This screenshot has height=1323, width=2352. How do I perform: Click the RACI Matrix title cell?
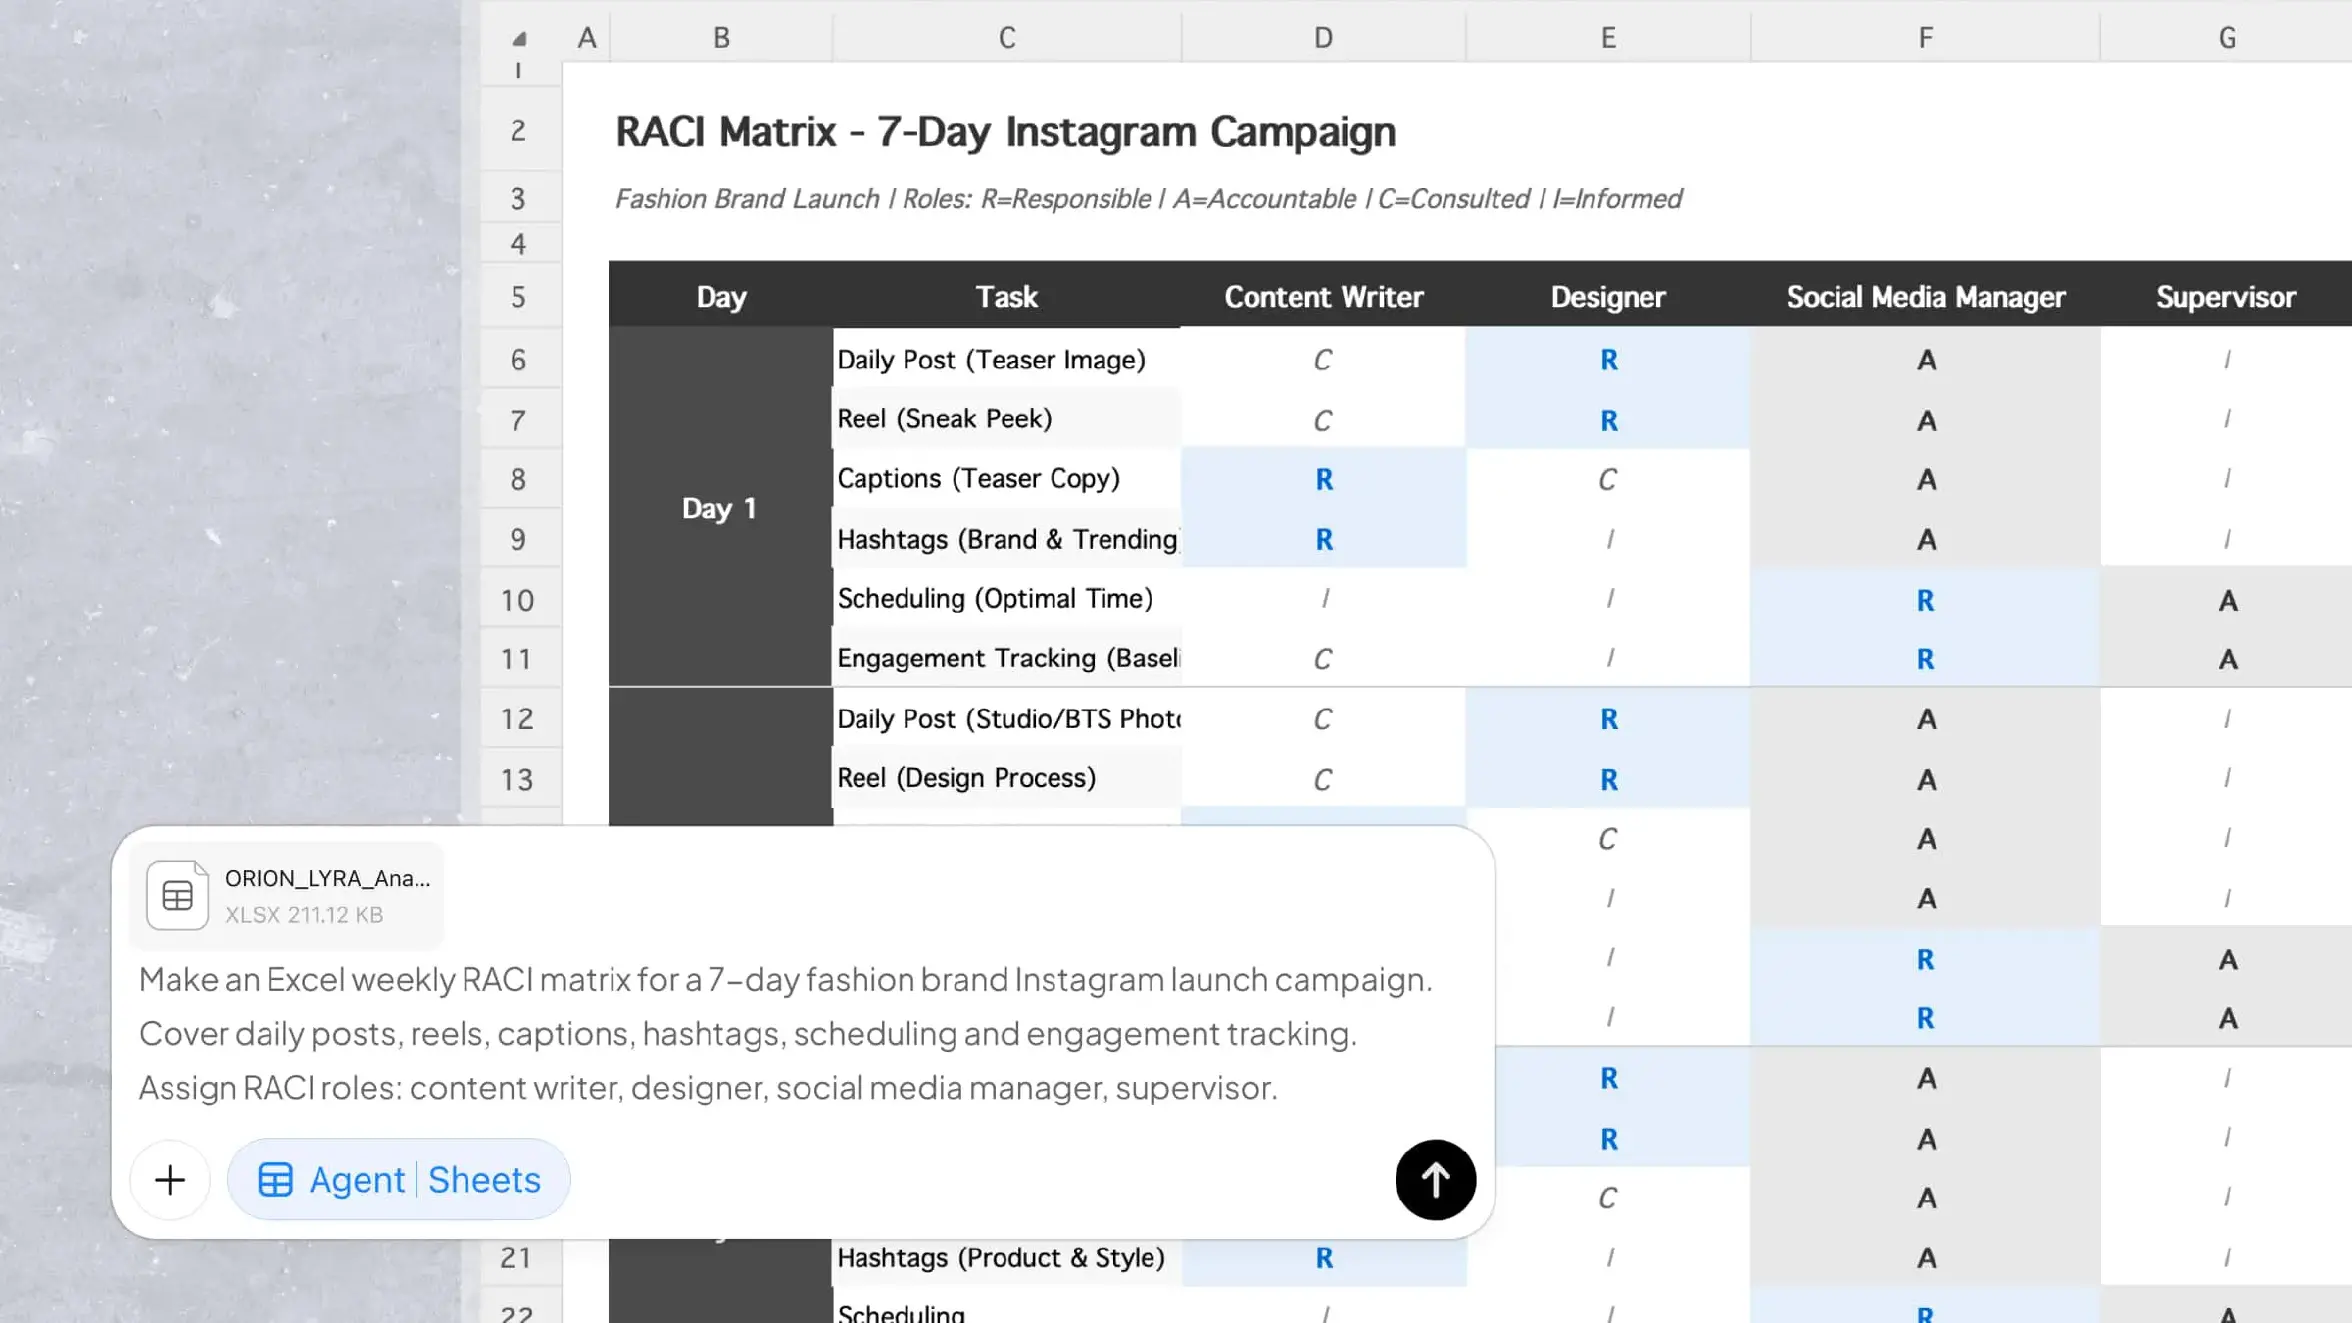pyautogui.click(x=1005, y=131)
